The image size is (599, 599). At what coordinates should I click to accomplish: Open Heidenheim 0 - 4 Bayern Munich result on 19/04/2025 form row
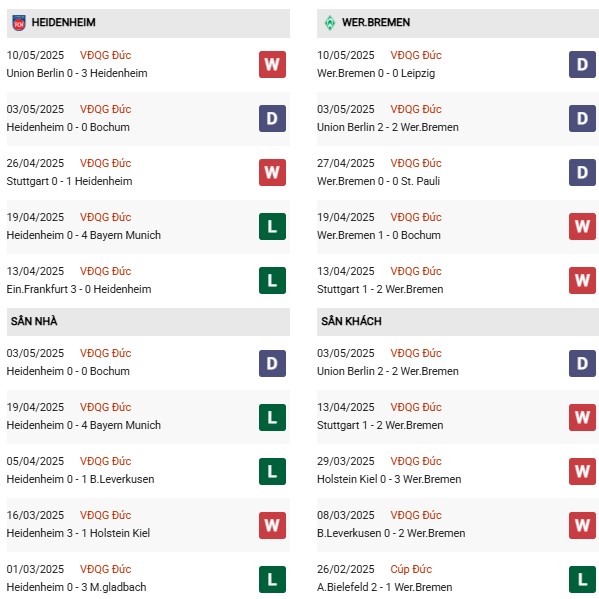[x=84, y=235]
